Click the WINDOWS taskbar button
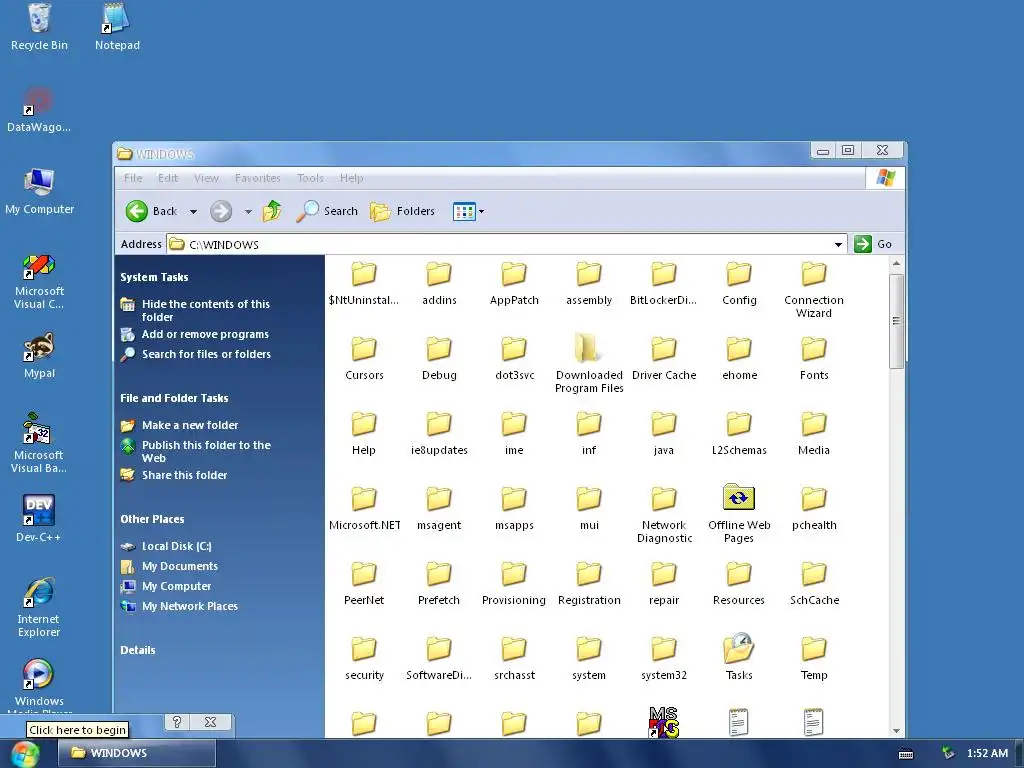Image resolution: width=1024 pixels, height=768 pixels. pyautogui.click(x=136, y=753)
